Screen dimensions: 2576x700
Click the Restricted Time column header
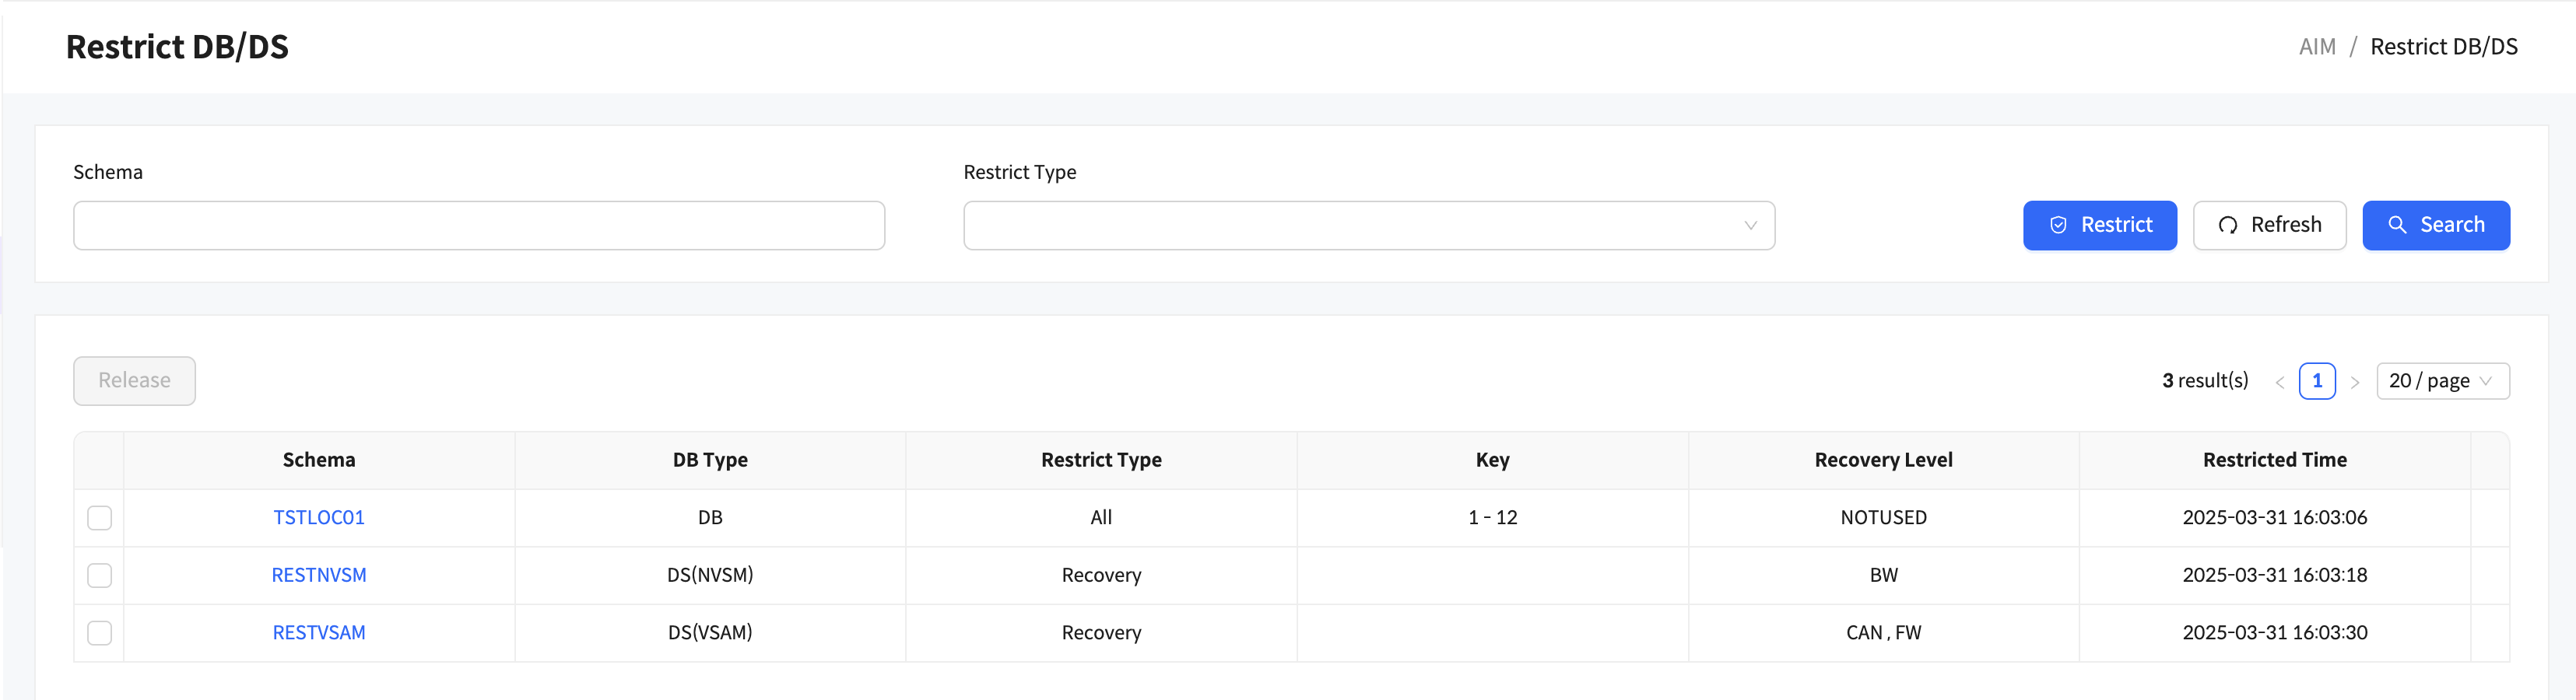(2274, 460)
